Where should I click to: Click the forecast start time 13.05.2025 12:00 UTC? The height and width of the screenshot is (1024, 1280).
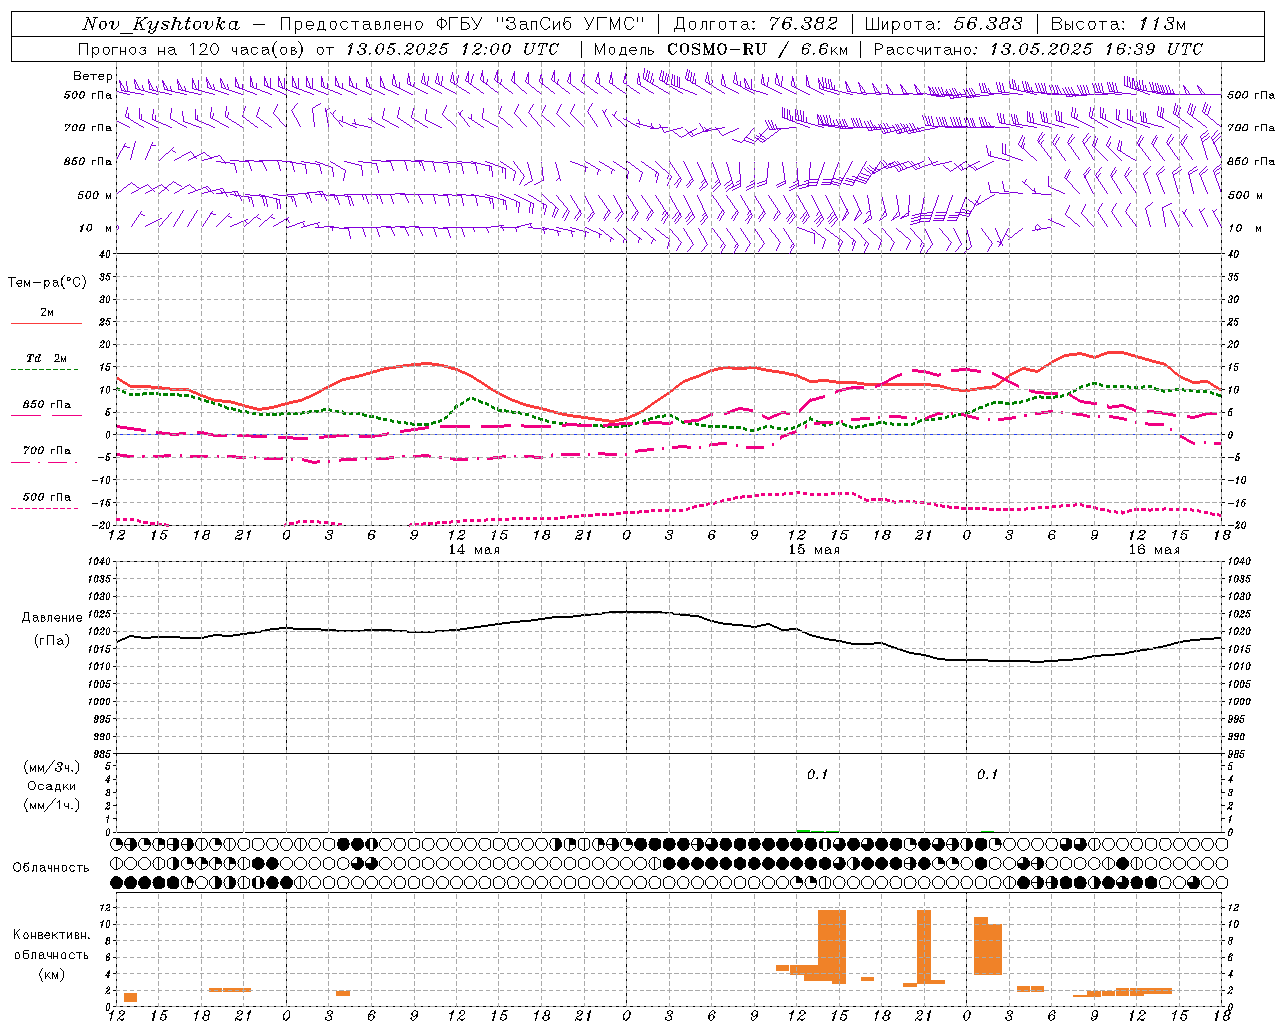coord(452,49)
